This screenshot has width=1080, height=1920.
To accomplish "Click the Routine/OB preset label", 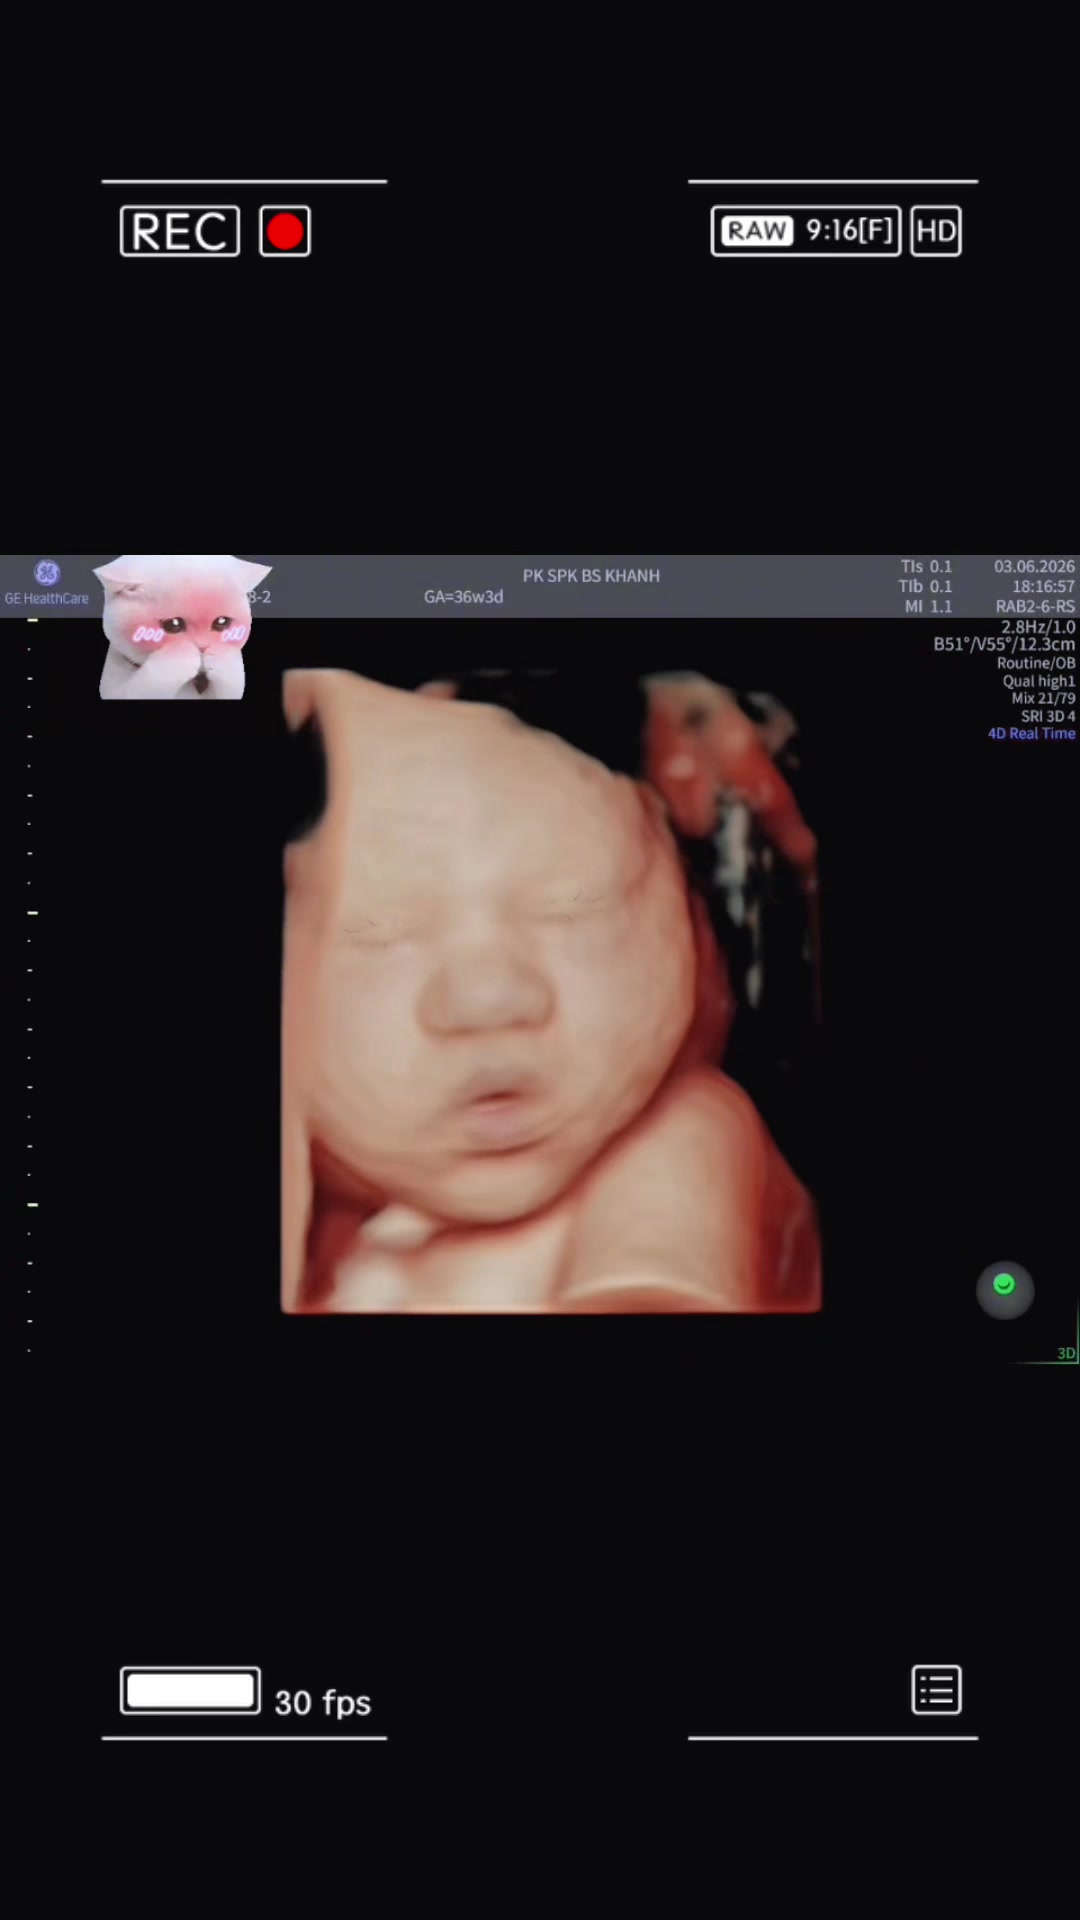I will point(1036,663).
